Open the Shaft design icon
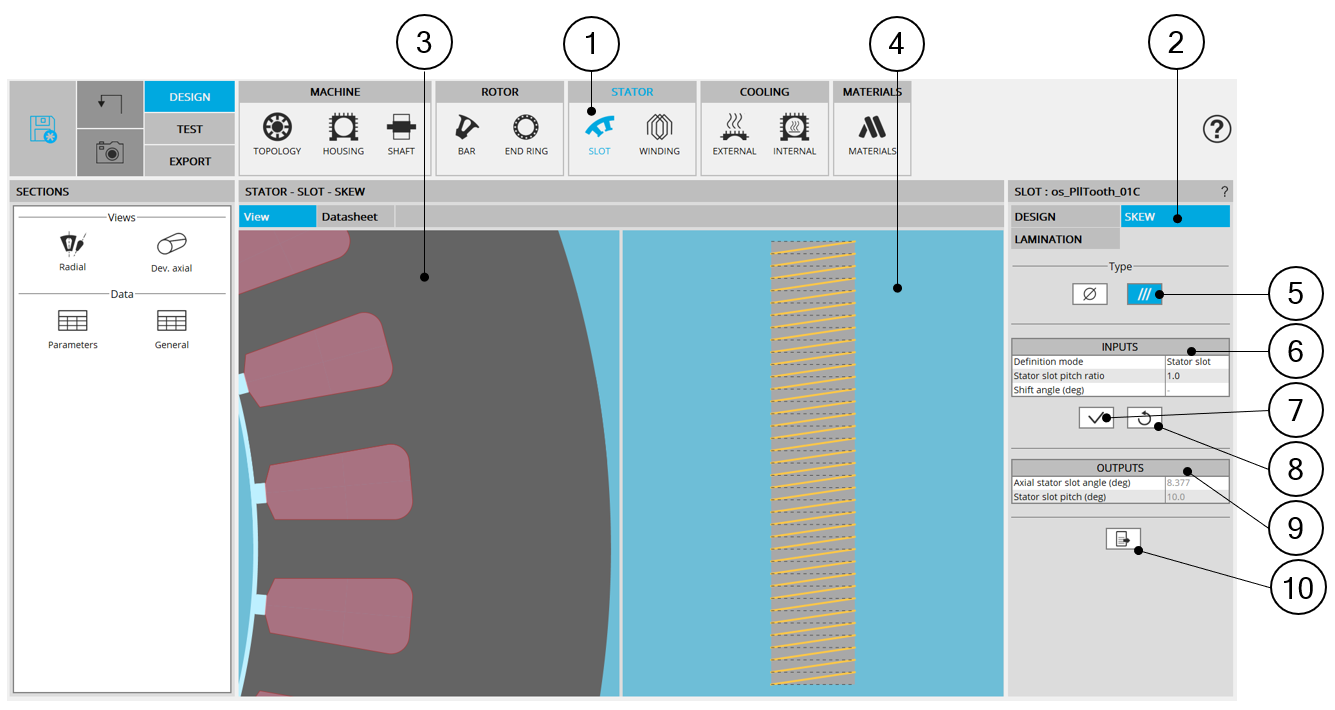 pos(400,135)
